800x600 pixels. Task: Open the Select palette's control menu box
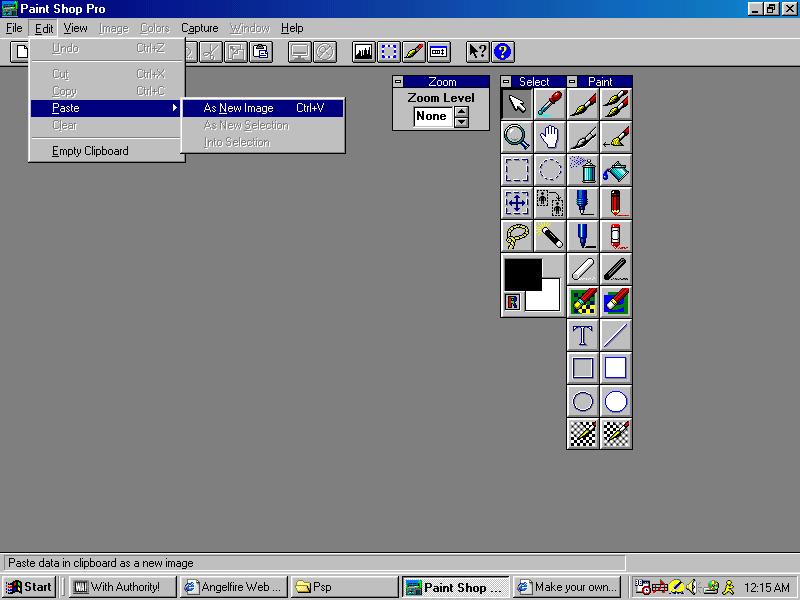pos(507,82)
